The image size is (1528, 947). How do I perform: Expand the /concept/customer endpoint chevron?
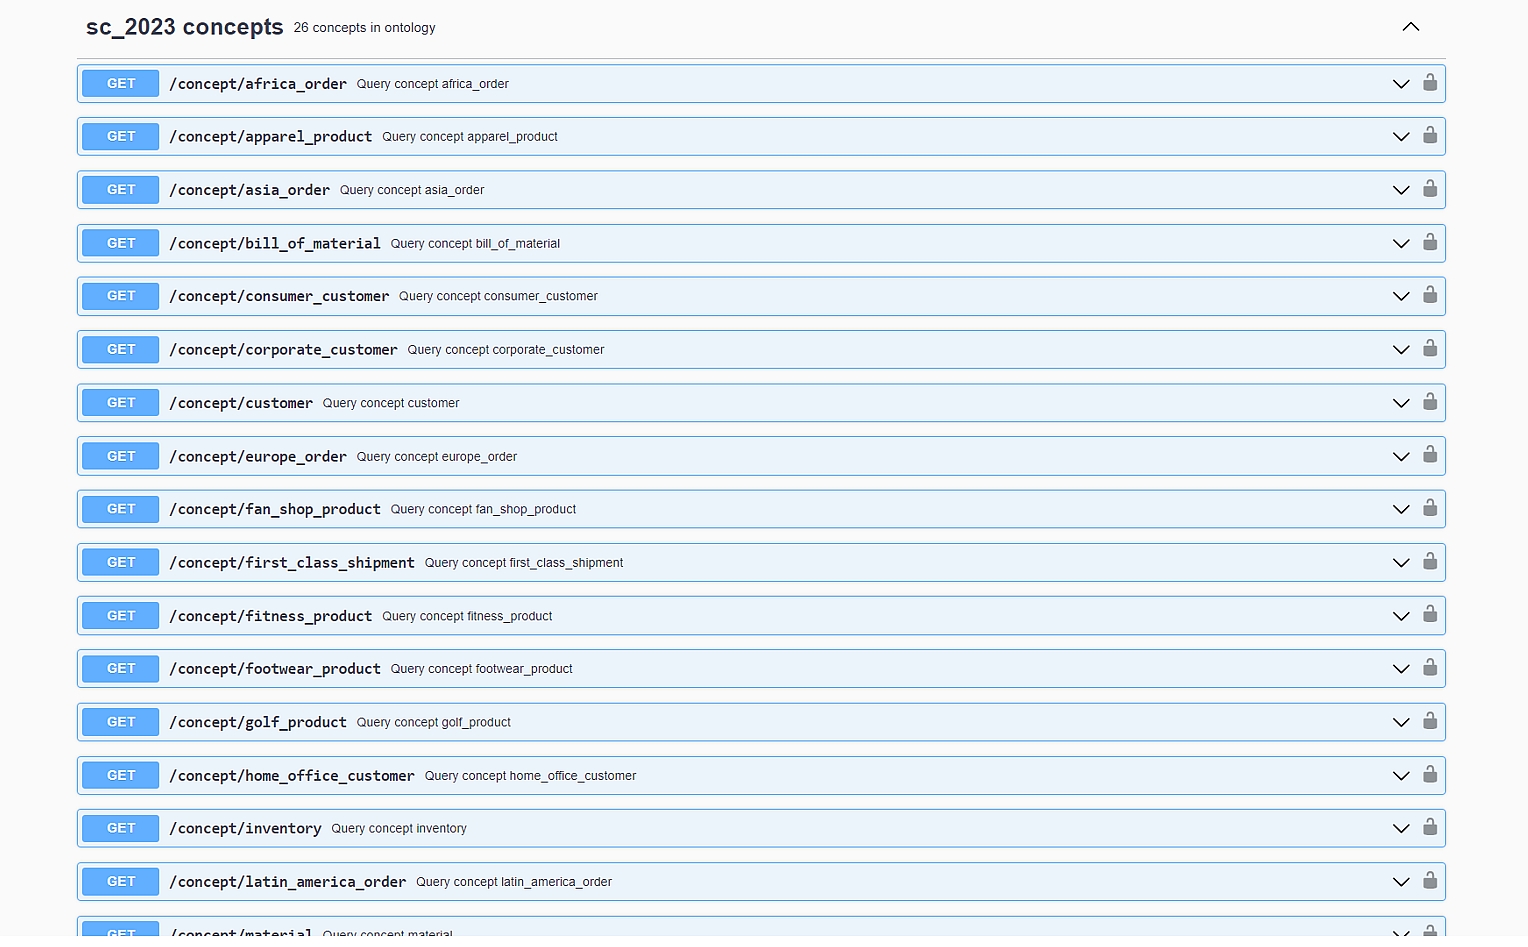coord(1401,403)
